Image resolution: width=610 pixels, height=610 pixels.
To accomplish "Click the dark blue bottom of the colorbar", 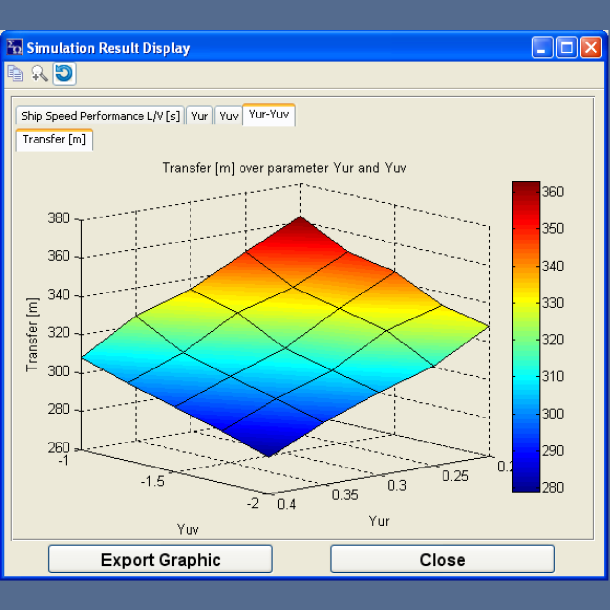I will point(524,483).
